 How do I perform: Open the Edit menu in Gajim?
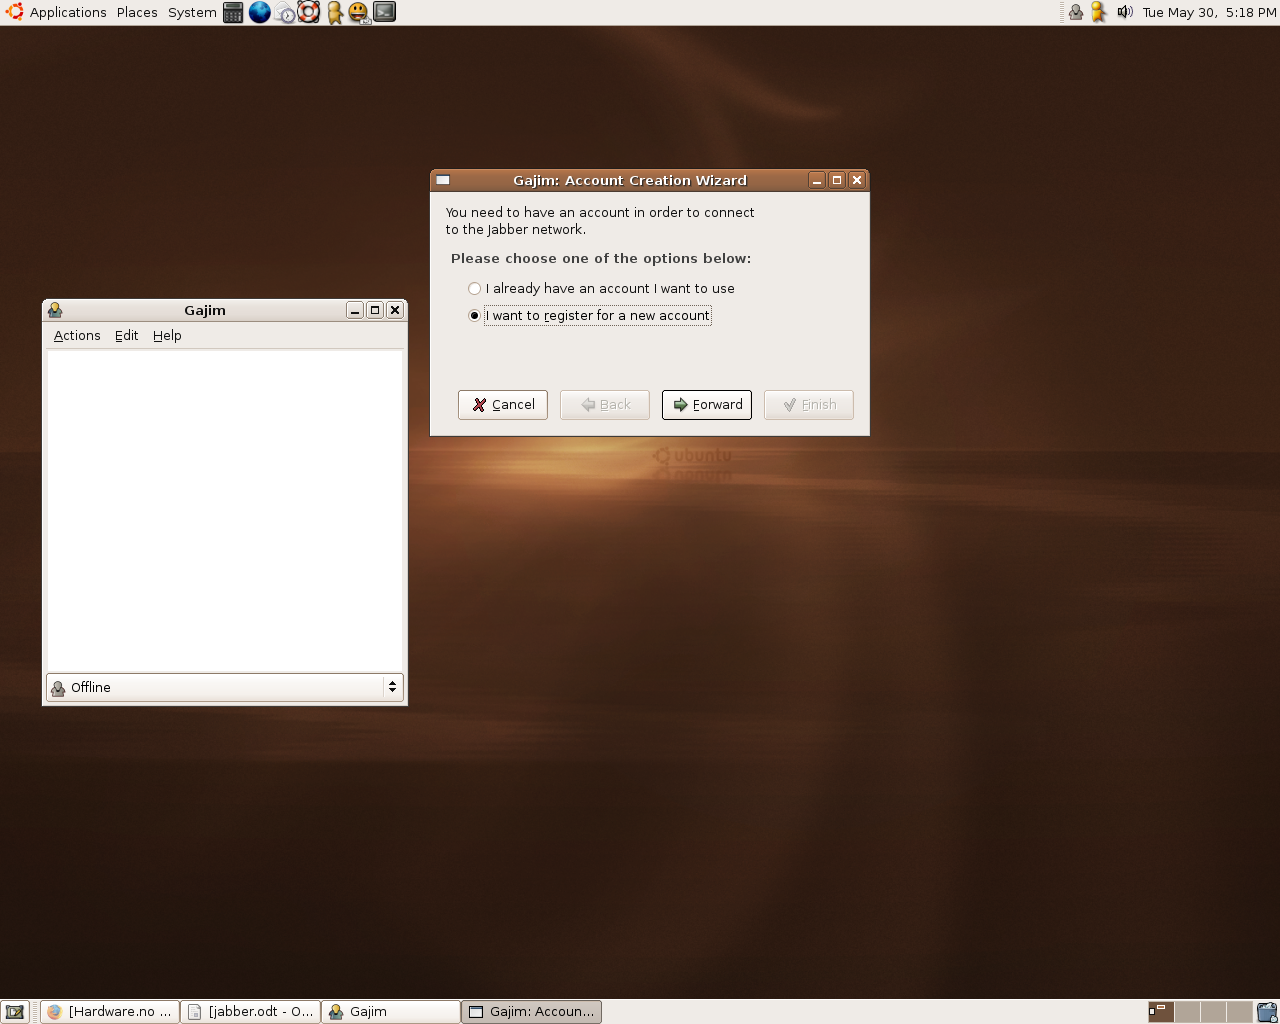(x=126, y=336)
